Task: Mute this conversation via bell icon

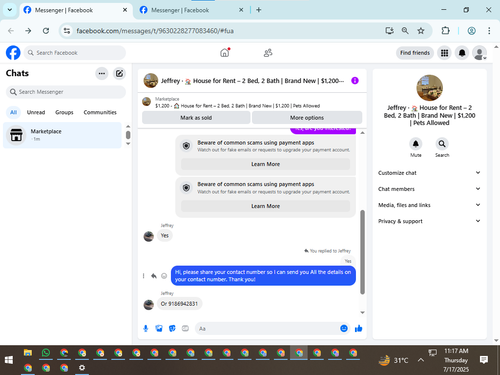Action: (416, 144)
